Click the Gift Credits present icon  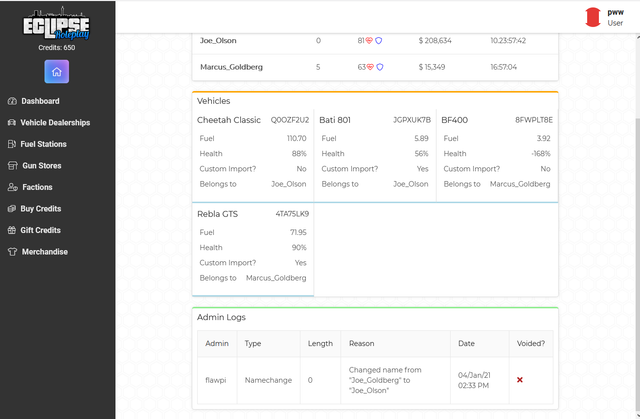coord(12,230)
